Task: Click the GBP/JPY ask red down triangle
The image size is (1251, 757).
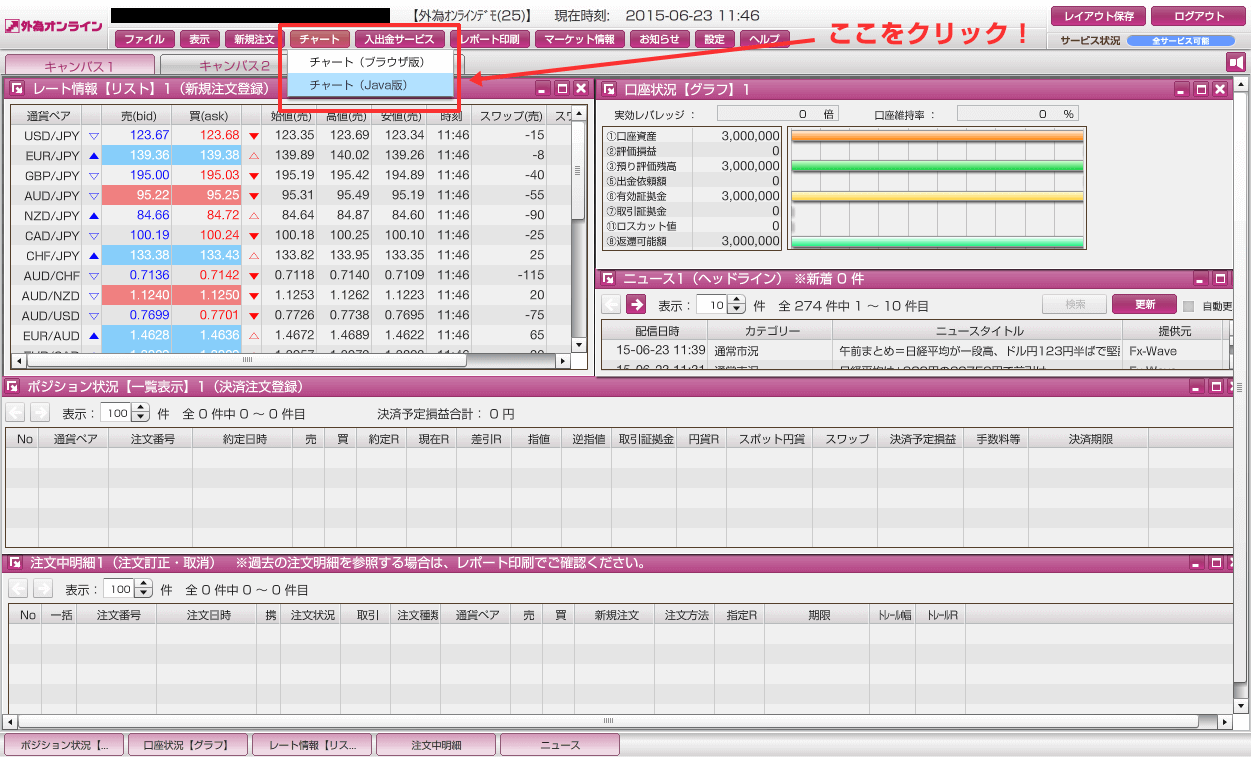Action: click(x=253, y=175)
